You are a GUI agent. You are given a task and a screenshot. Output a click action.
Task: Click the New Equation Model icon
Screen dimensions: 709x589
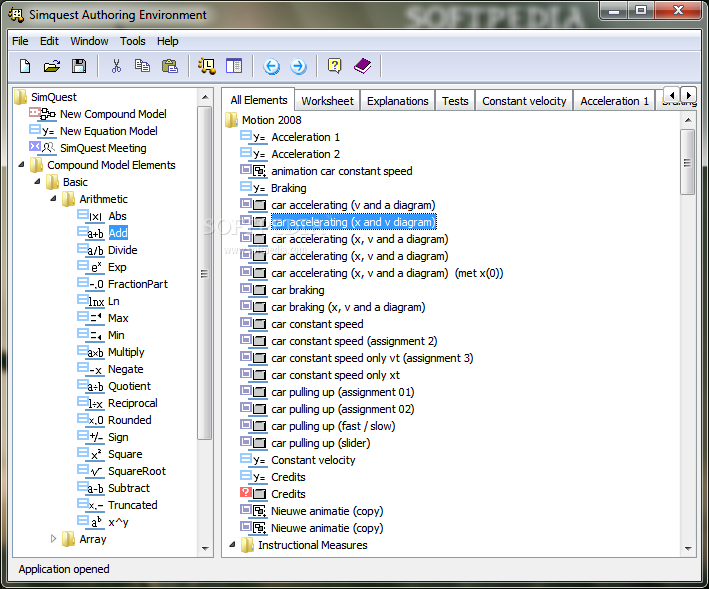(42, 131)
